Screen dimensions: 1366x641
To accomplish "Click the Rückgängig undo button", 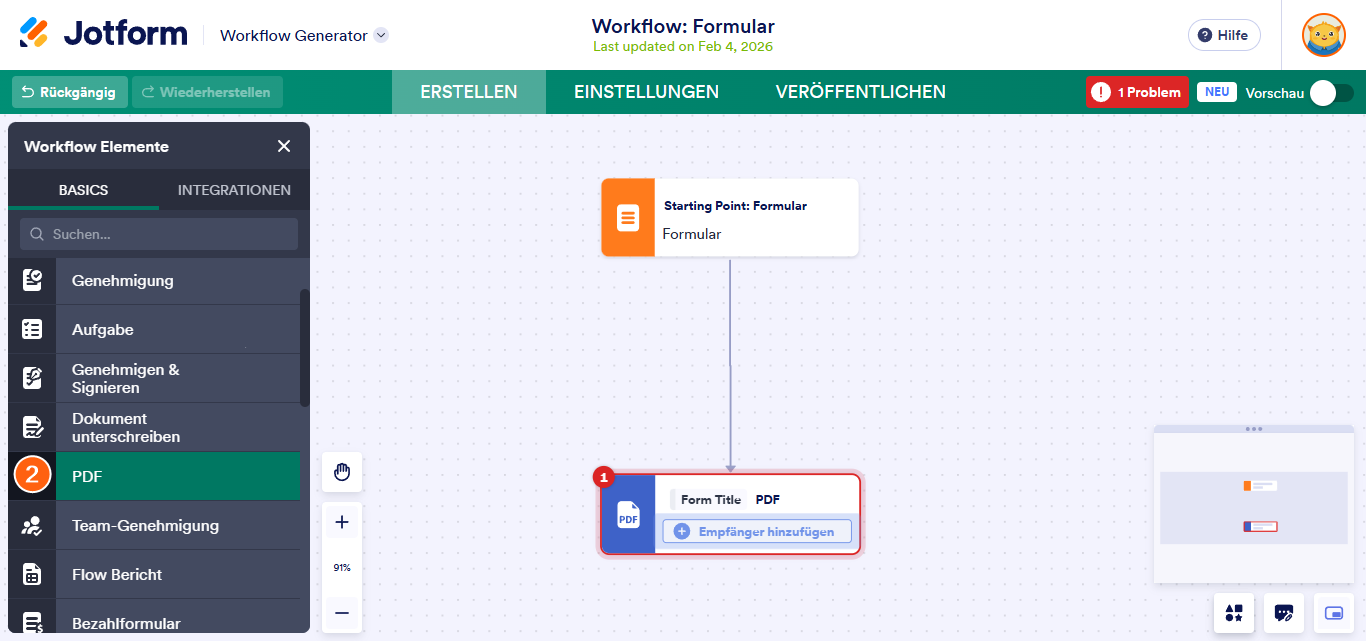I will point(68,91).
